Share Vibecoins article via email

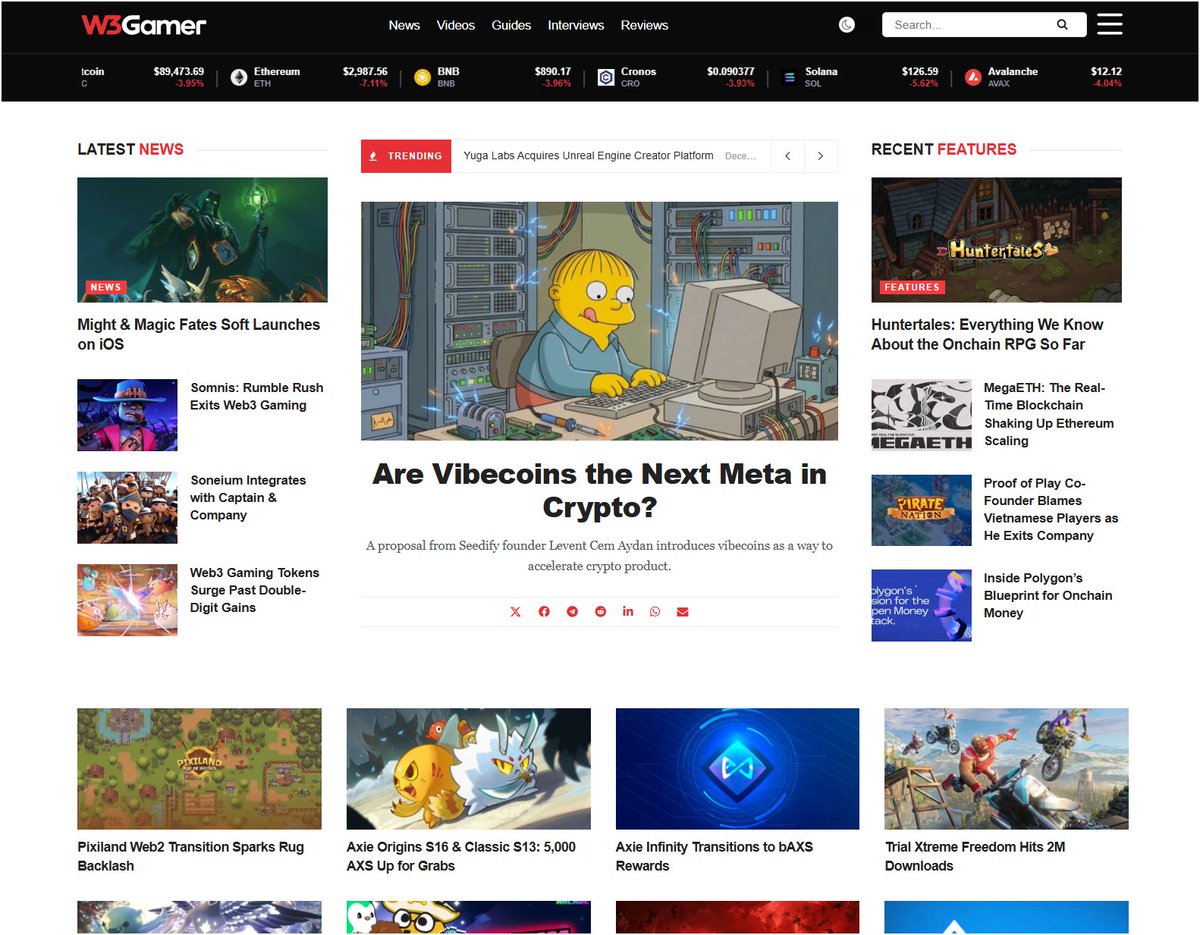(682, 612)
